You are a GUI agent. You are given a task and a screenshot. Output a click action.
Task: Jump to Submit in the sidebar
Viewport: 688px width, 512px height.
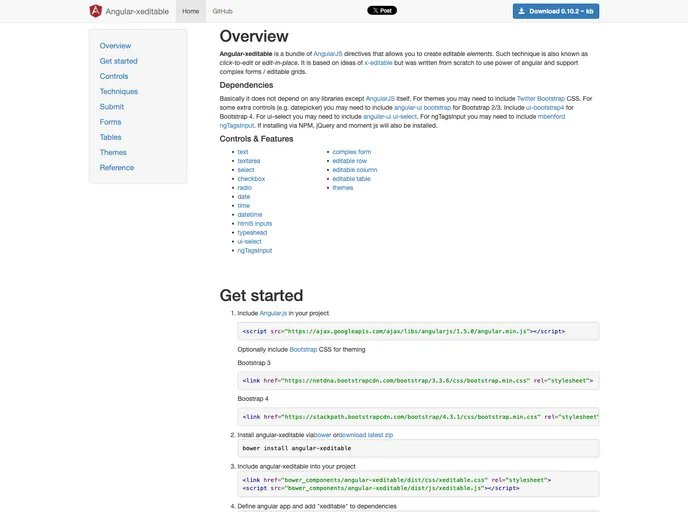click(x=111, y=107)
